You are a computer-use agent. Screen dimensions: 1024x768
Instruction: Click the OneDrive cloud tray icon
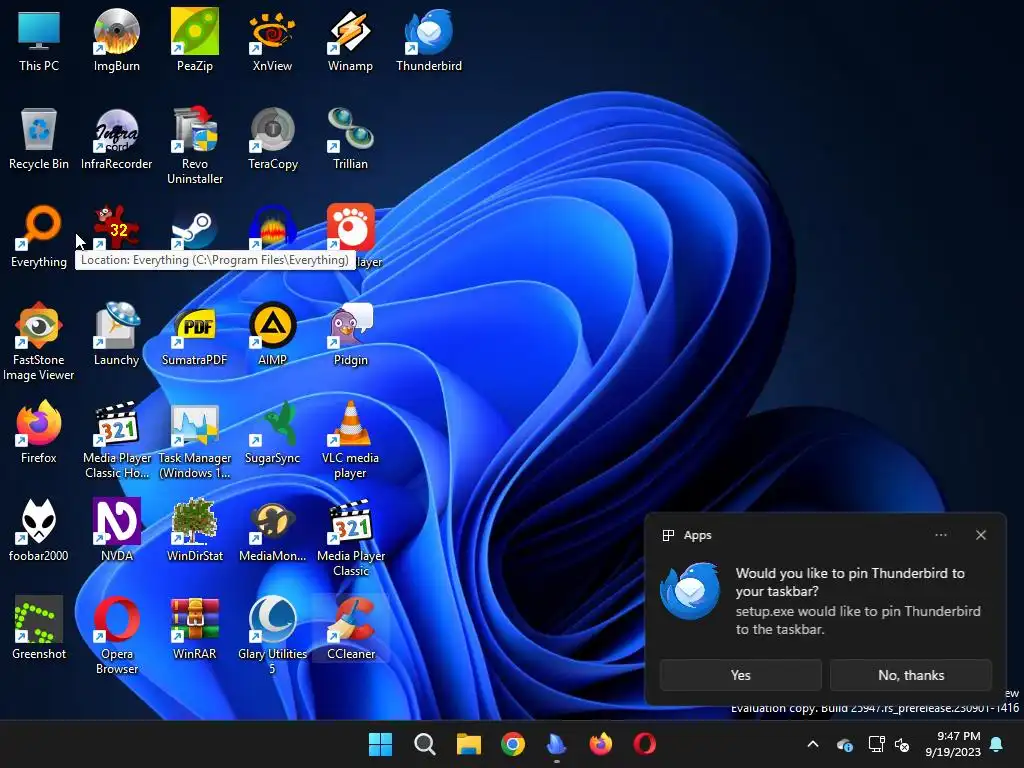(844, 744)
